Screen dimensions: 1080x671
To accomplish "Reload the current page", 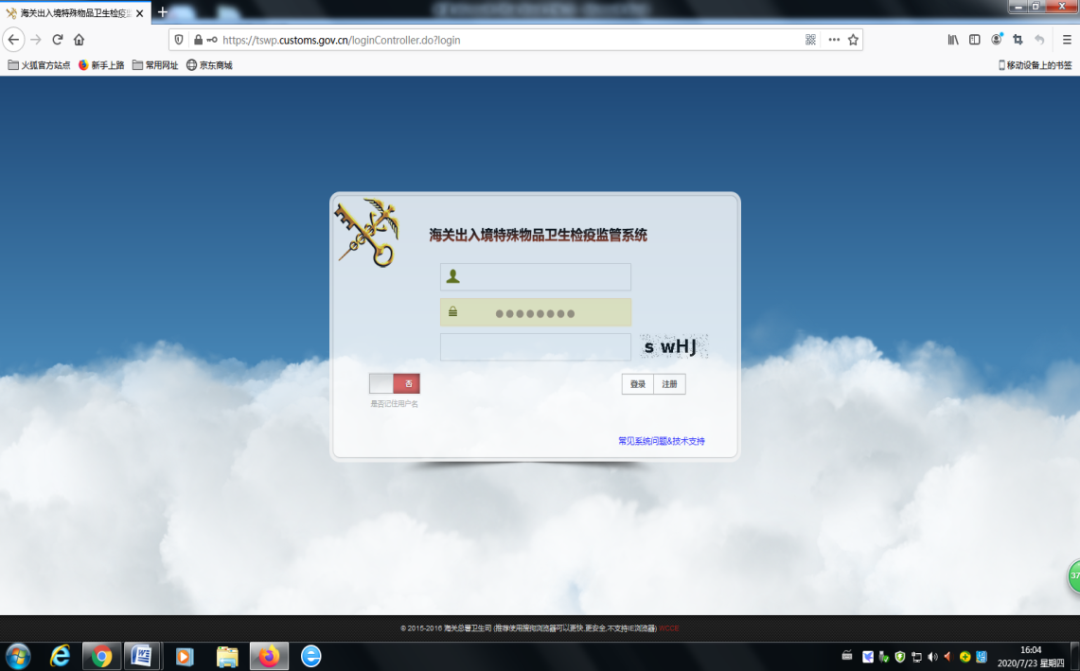I will tap(58, 40).
